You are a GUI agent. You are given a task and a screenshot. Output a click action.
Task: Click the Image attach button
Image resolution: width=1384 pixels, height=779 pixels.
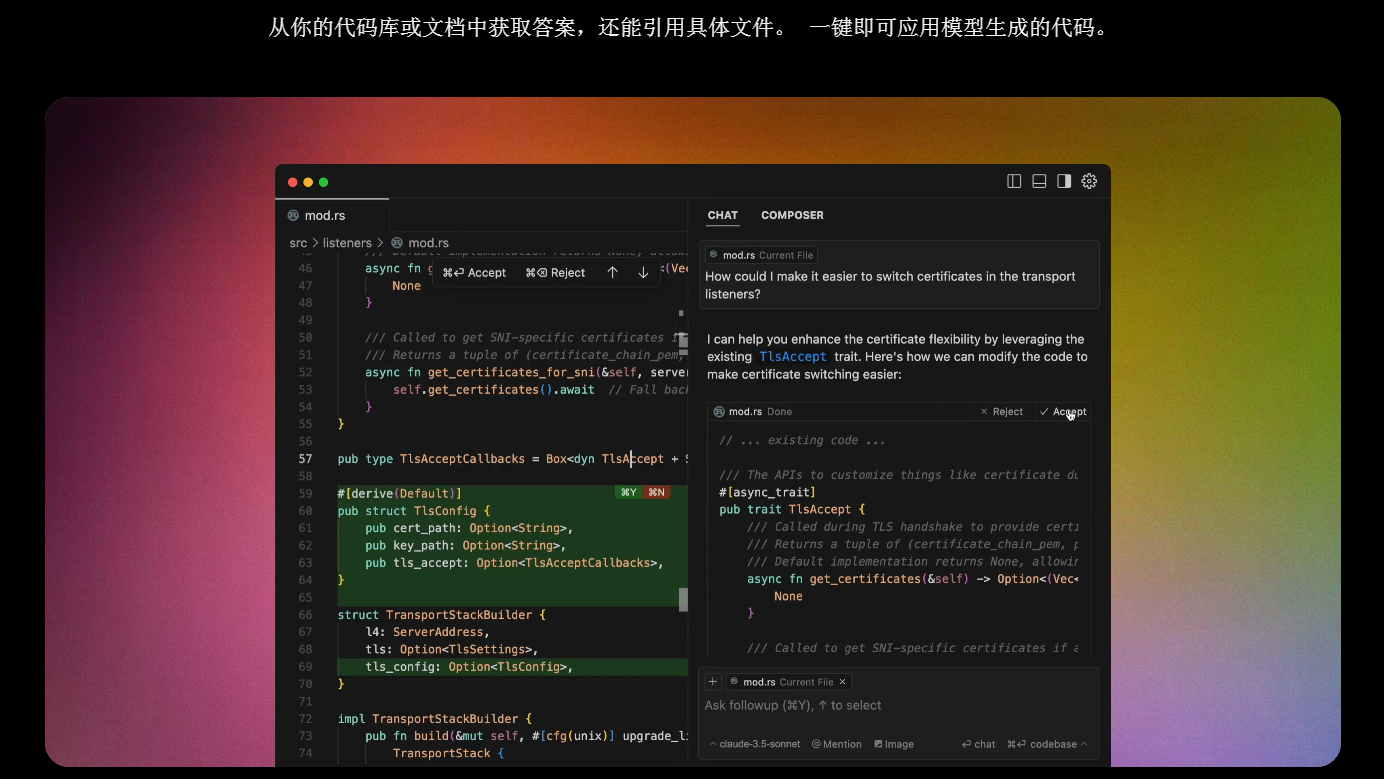894,744
